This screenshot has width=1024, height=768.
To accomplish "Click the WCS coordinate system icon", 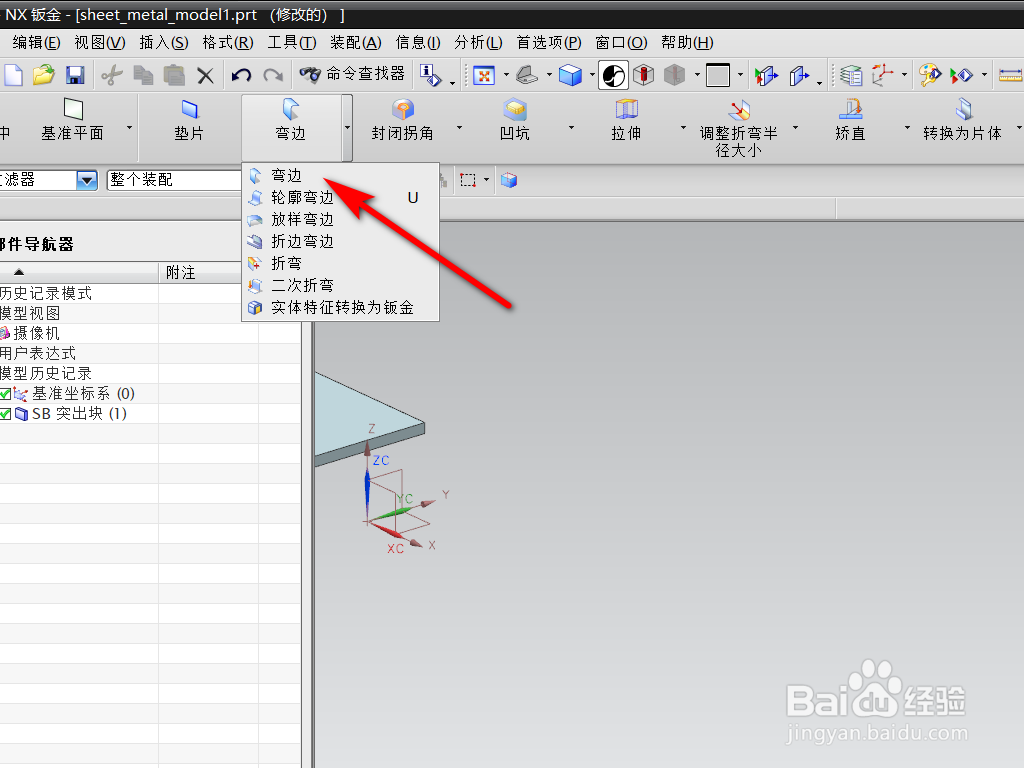I will pyautogui.click(x=882, y=75).
